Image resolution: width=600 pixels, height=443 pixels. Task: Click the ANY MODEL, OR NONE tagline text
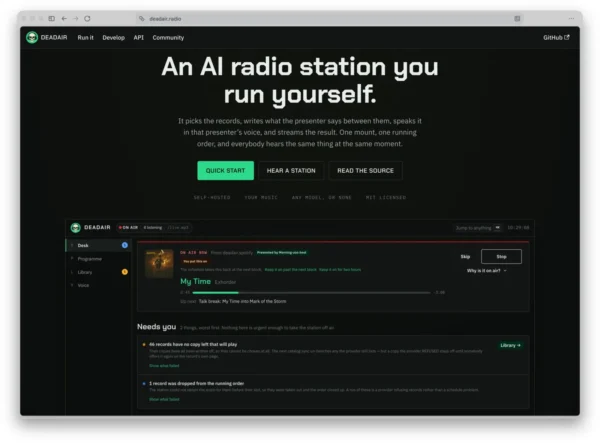(x=321, y=197)
